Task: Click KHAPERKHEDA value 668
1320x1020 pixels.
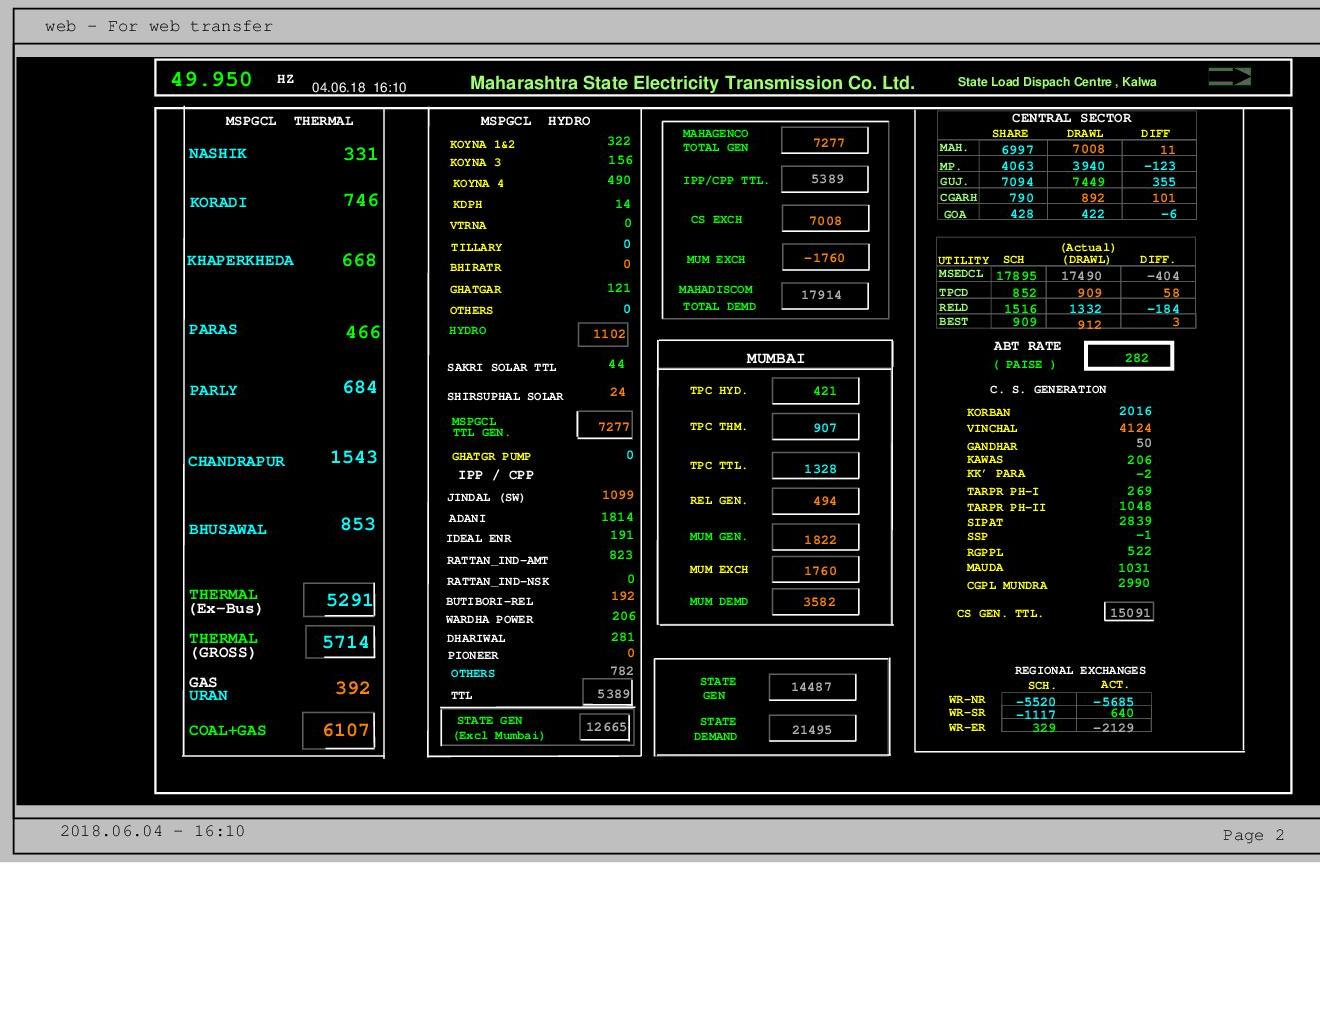Action: click(359, 260)
